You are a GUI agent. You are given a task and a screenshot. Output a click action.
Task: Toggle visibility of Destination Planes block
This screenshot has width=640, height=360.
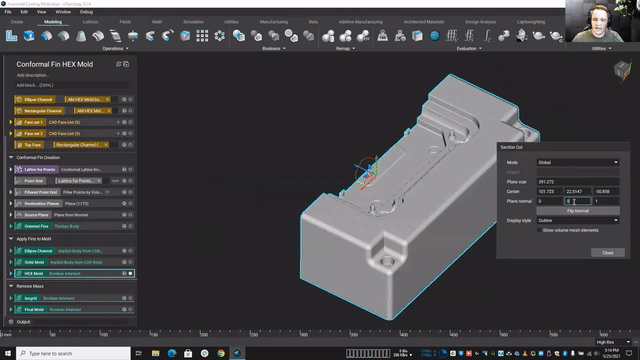(131, 203)
